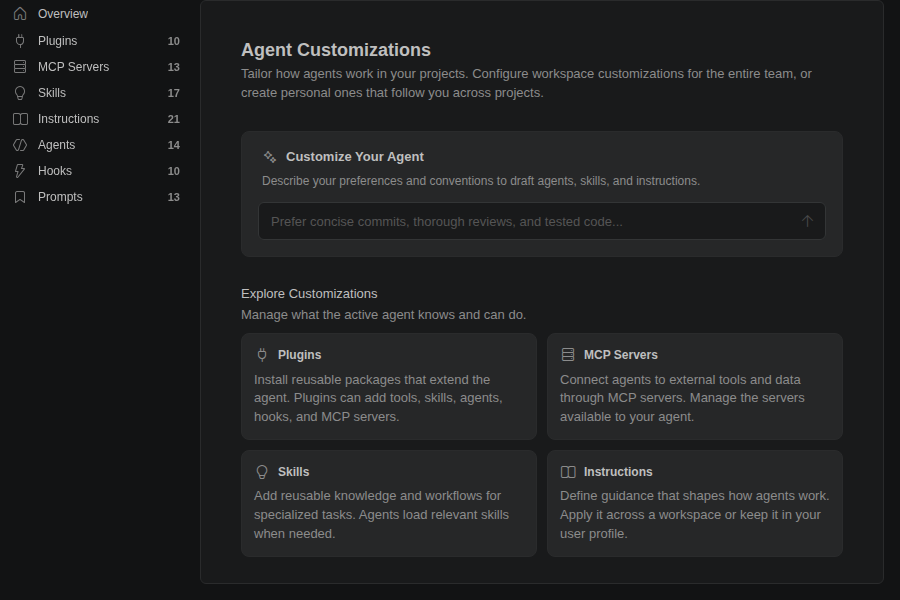Viewport: 900px width, 600px height.
Task: Open the Plugins customization card
Action: pyautogui.click(x=389, y=386)
